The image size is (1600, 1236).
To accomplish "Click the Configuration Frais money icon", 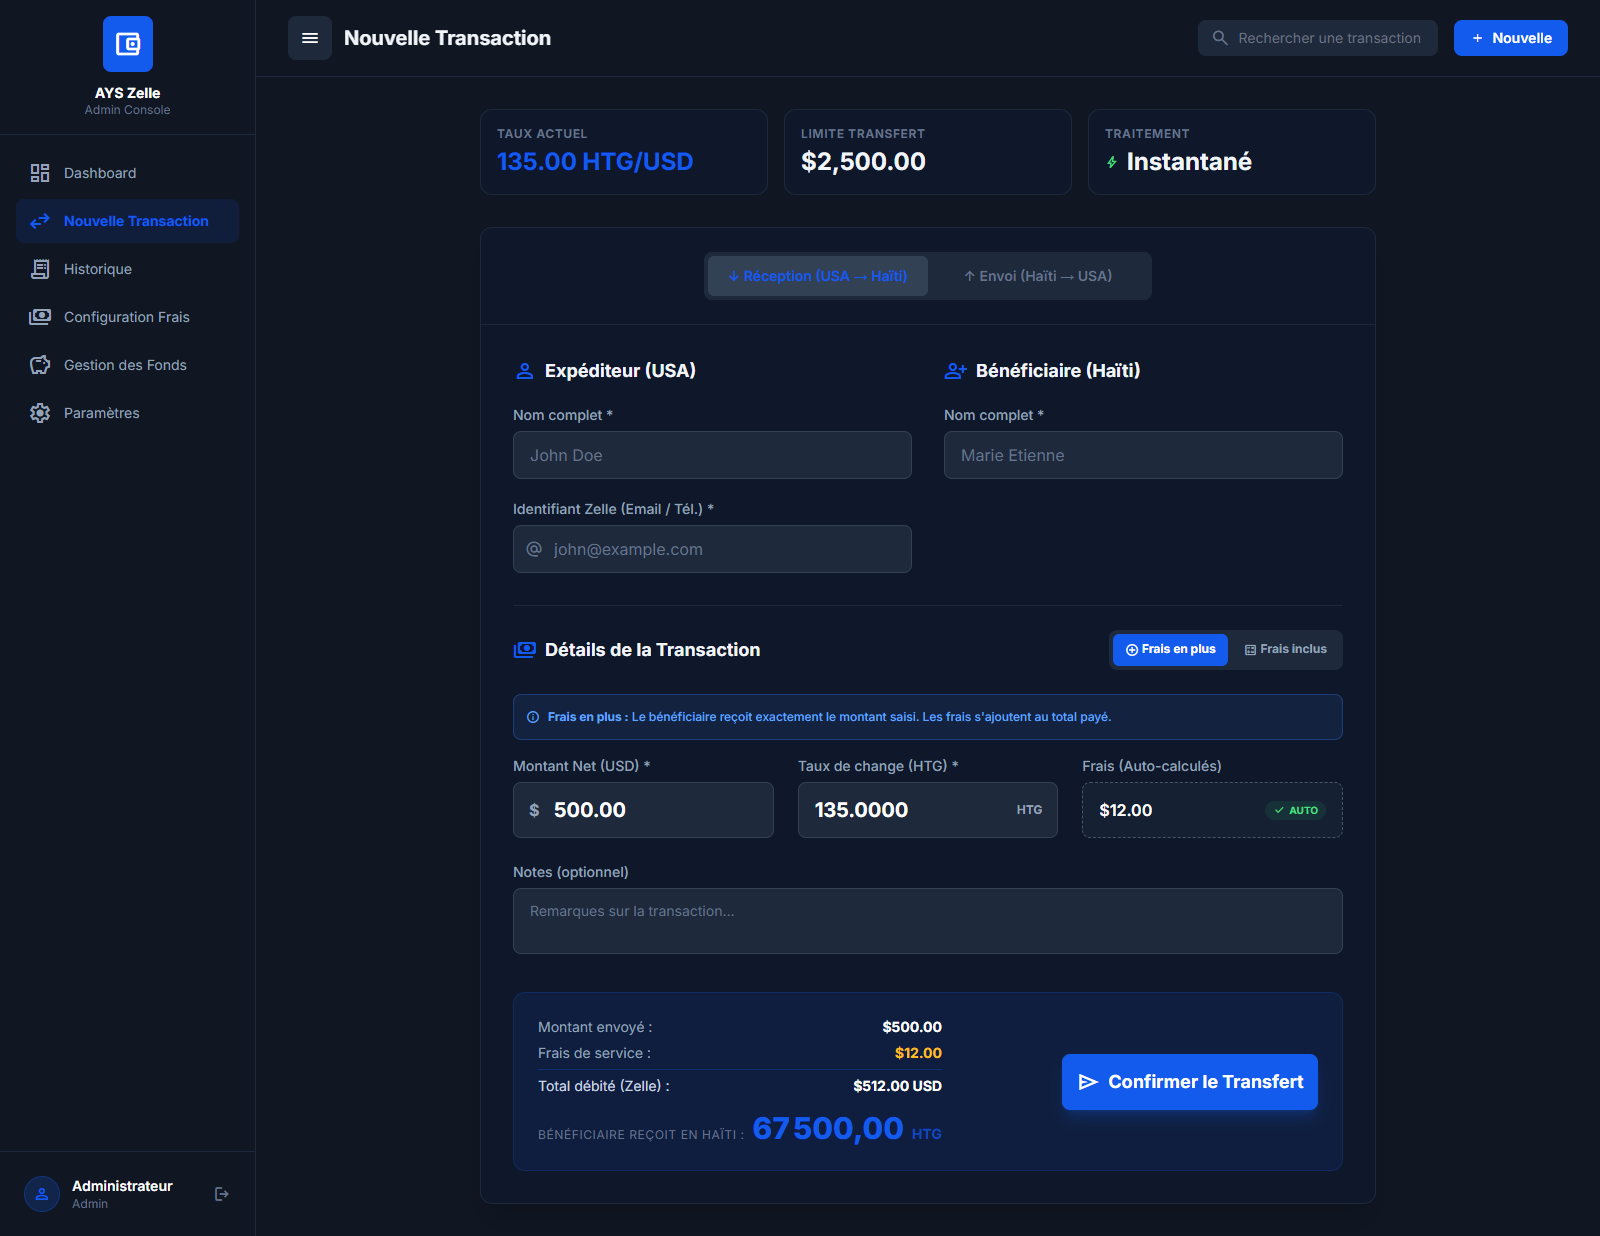I will [40, 317].
